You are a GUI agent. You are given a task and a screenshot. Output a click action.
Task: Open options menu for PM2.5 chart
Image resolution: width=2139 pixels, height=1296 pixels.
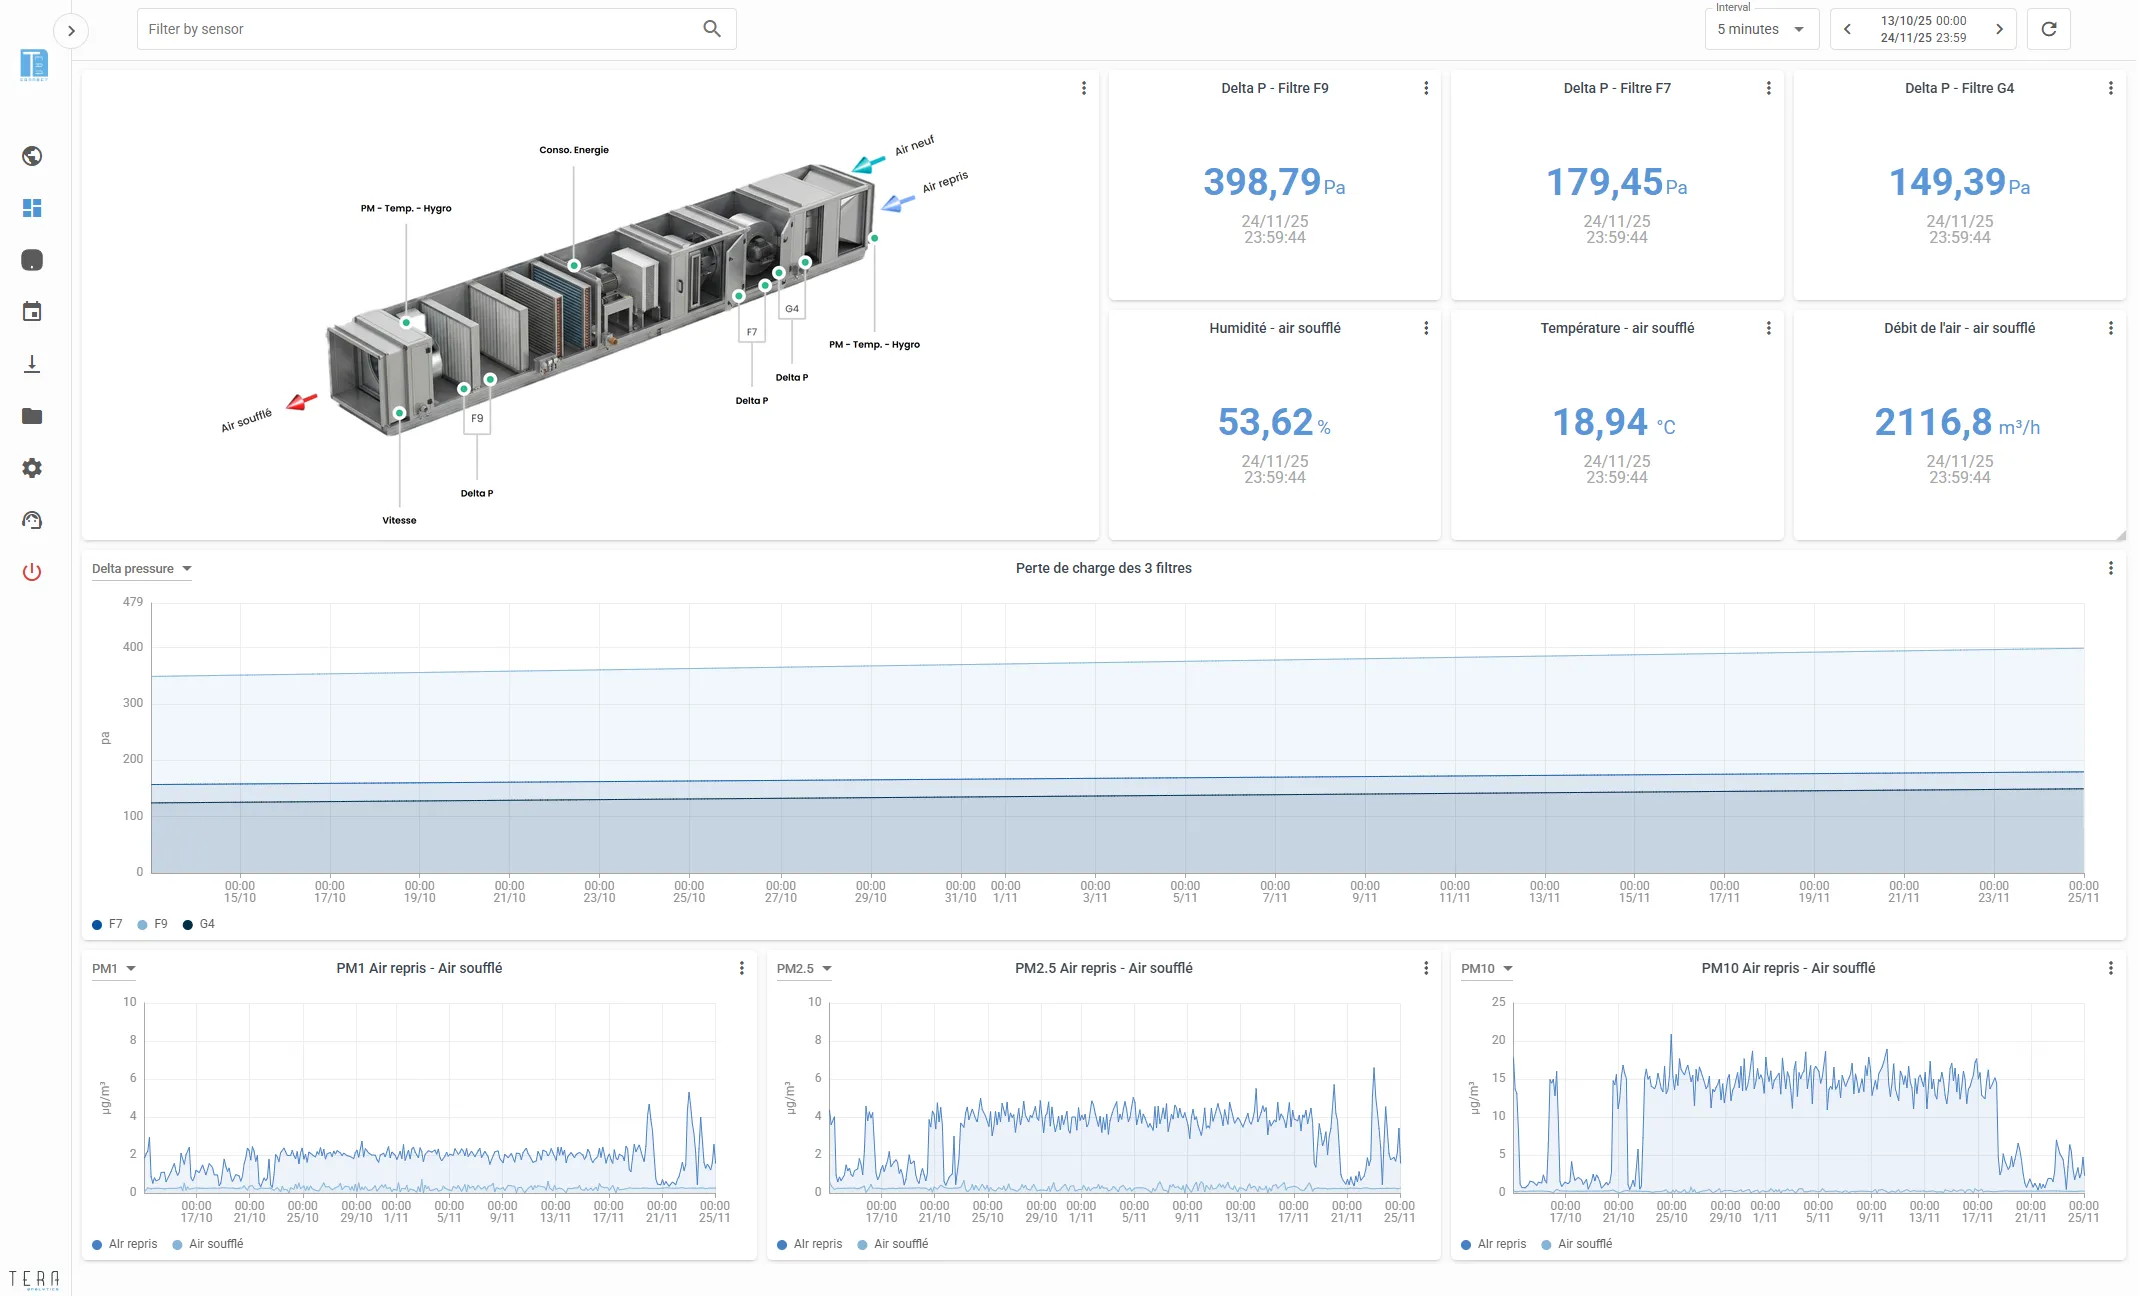click(1426, 968)
